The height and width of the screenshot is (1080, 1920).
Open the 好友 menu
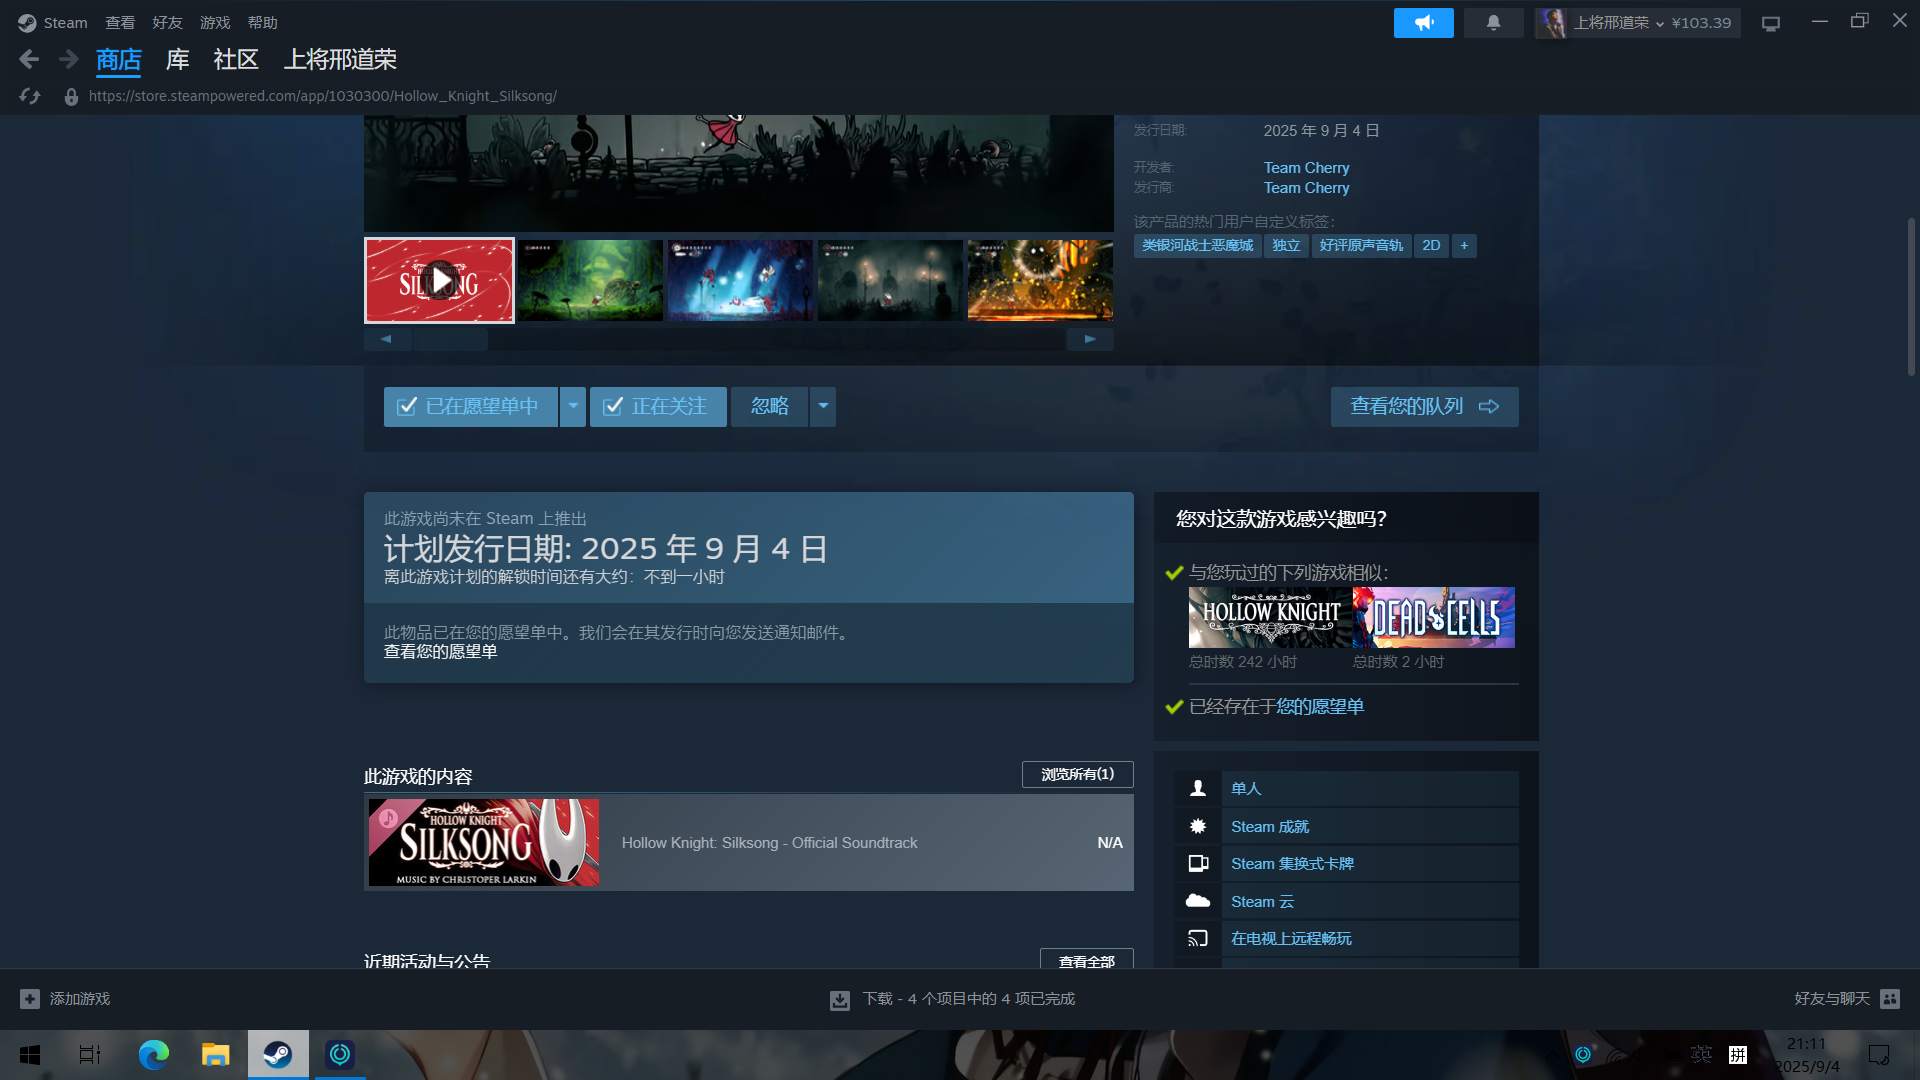168,23
